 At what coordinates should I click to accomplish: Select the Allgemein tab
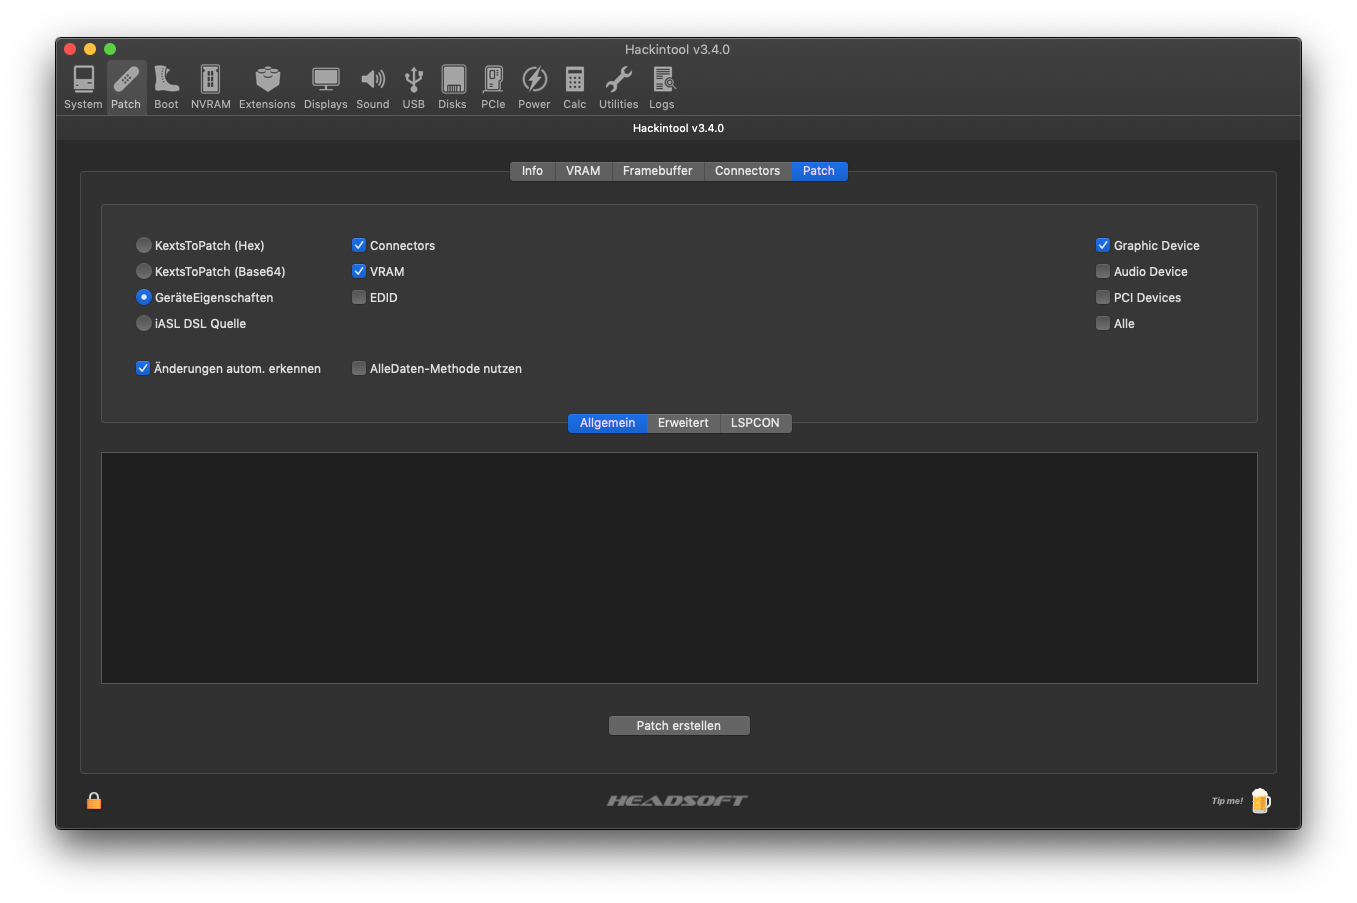[607, 423]
